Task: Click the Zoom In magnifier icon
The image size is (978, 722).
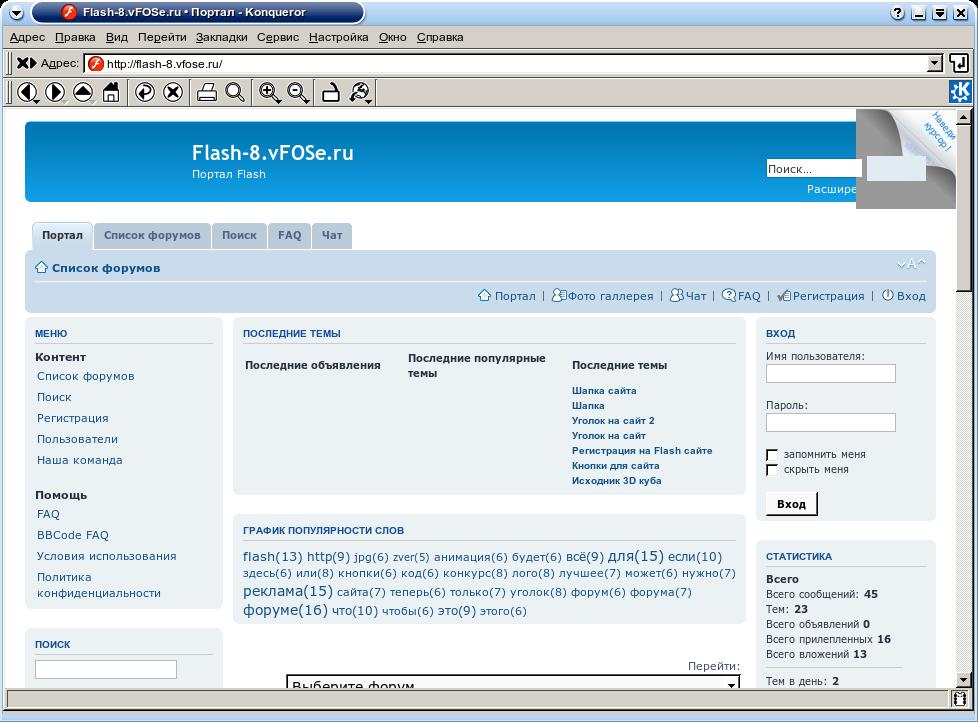Action: click(x=269, y=93)
